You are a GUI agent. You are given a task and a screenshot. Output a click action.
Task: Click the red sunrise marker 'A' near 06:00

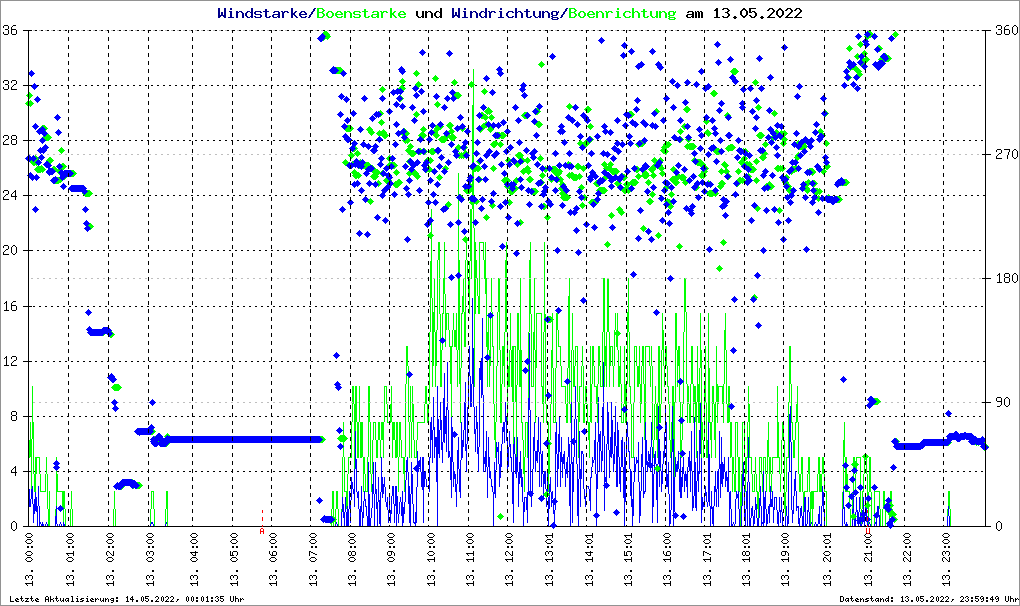coord(262,531)
